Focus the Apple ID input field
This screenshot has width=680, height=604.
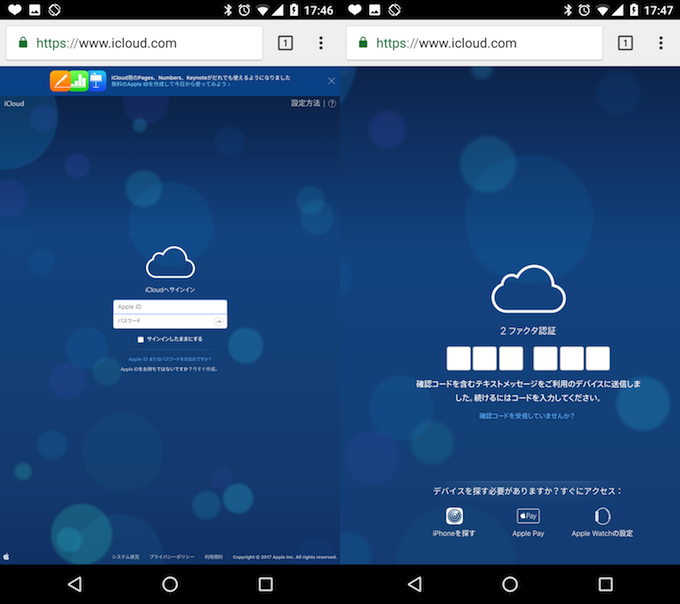tap(170, 307)
